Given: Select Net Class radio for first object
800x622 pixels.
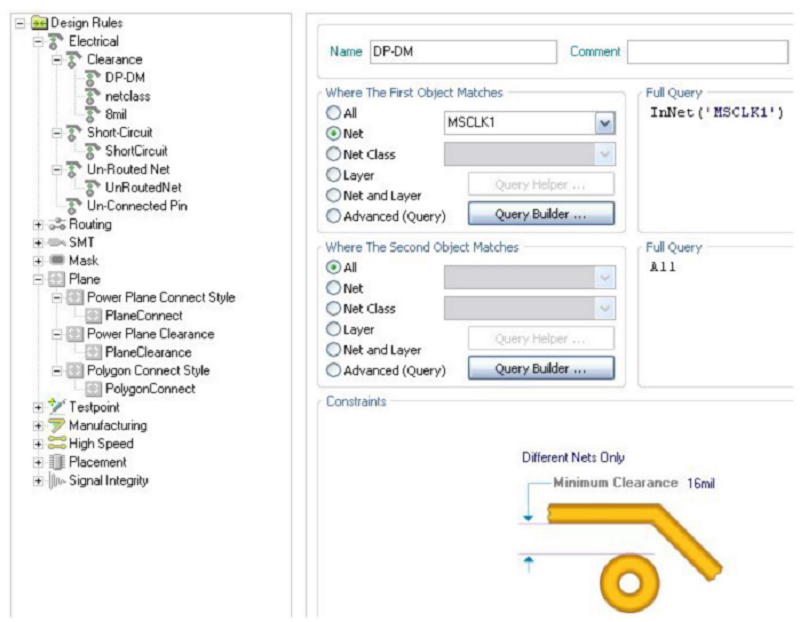Looking at the screenshot, I should 334,154.
